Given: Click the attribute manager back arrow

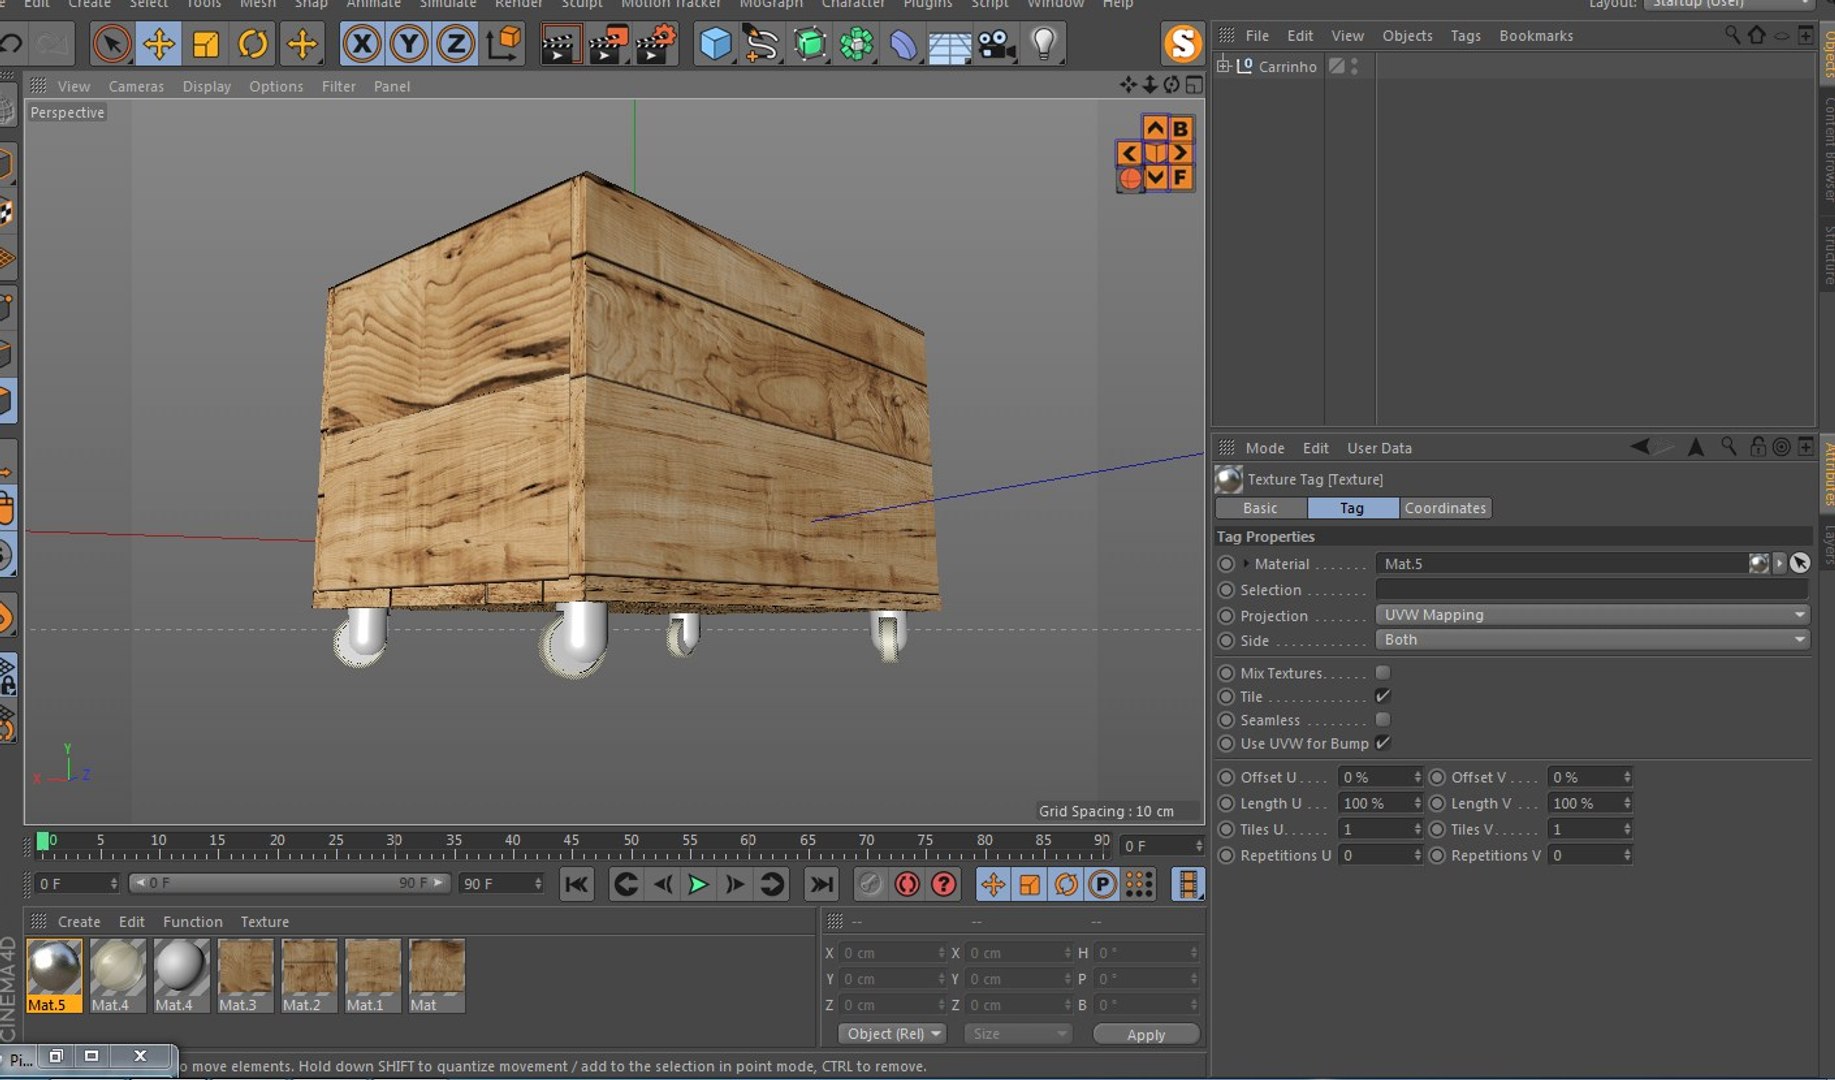Looking at the screenshot, I should point(1640,447).
